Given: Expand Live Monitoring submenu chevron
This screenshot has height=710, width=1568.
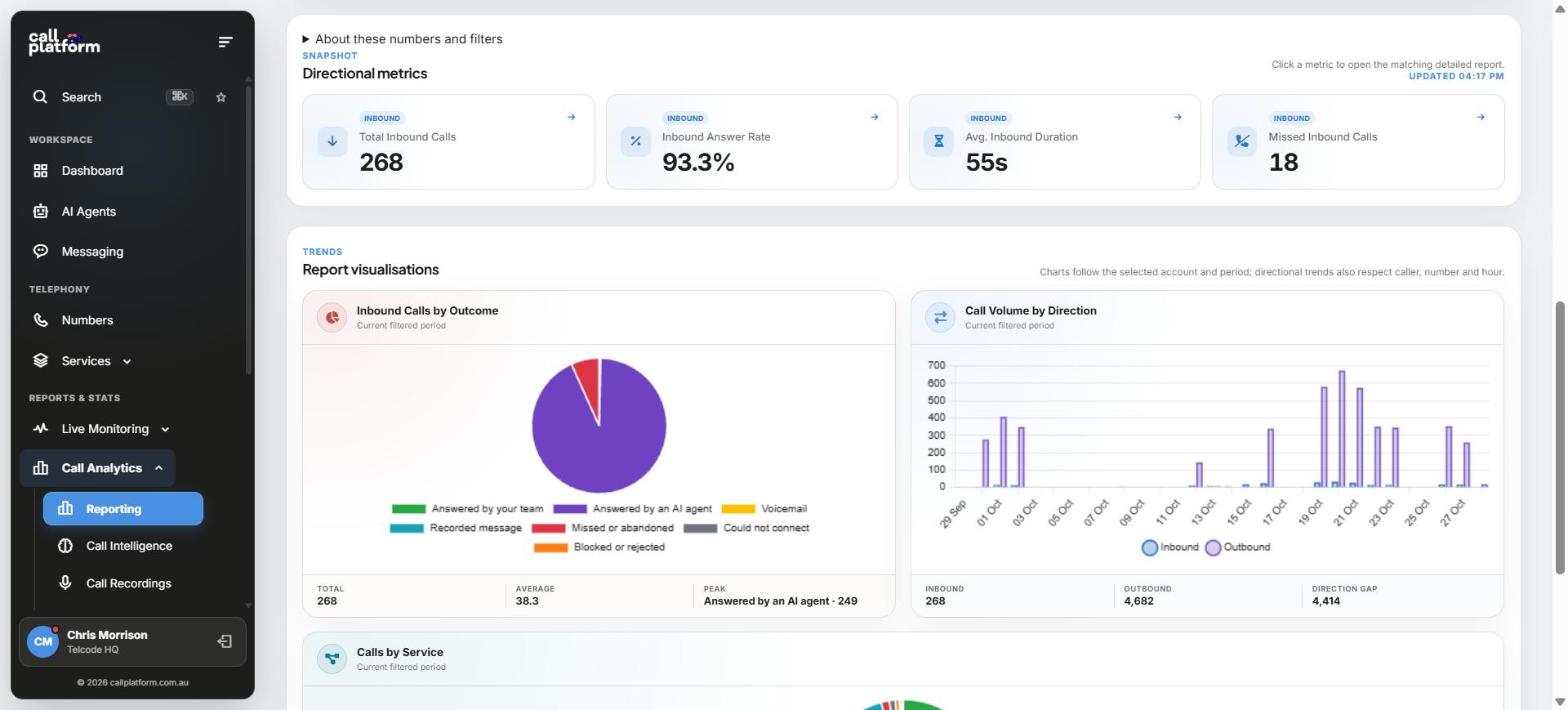Looking at the screenshot, I should (x=165, y=429).
